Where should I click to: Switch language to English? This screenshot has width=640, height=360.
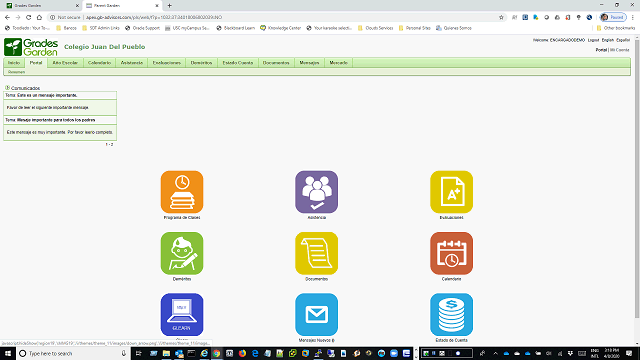(x=607, y=40)
